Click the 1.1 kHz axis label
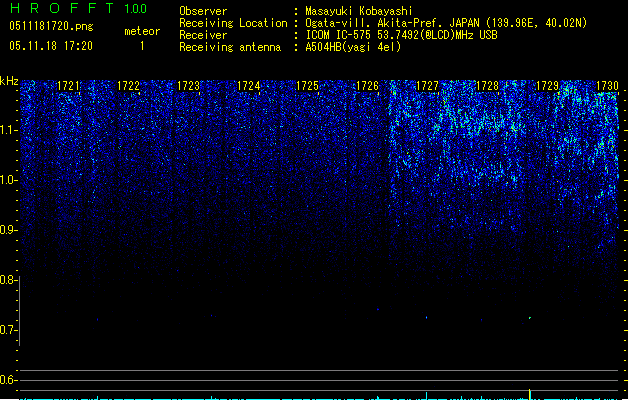This screenshot has width=629, height=400. [x=8, y=130]
